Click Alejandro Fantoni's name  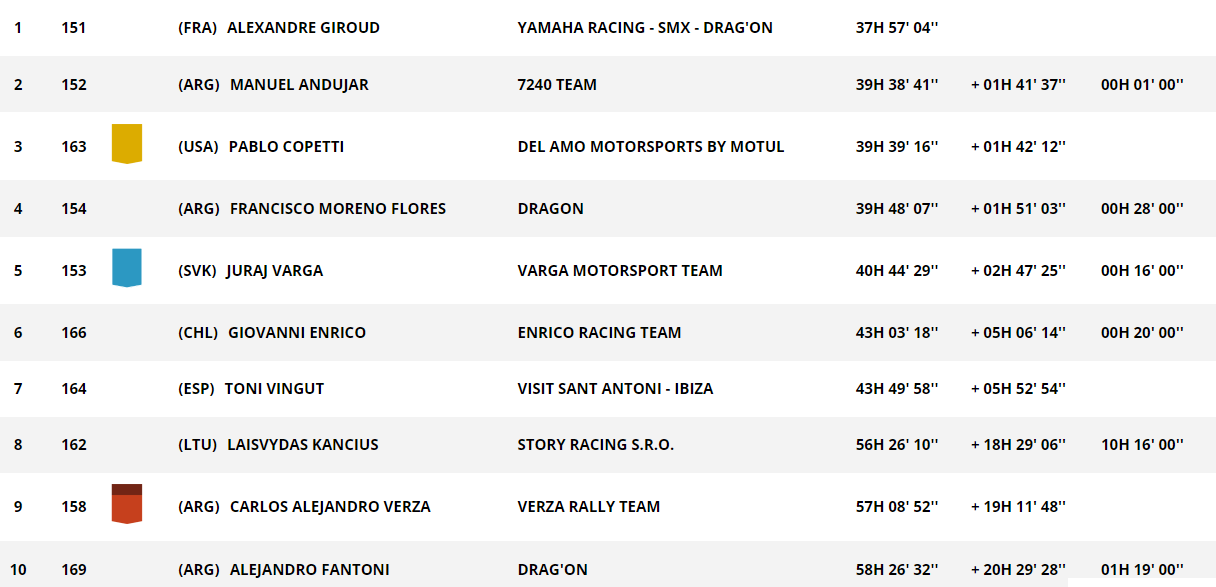(x=309, y=570)
